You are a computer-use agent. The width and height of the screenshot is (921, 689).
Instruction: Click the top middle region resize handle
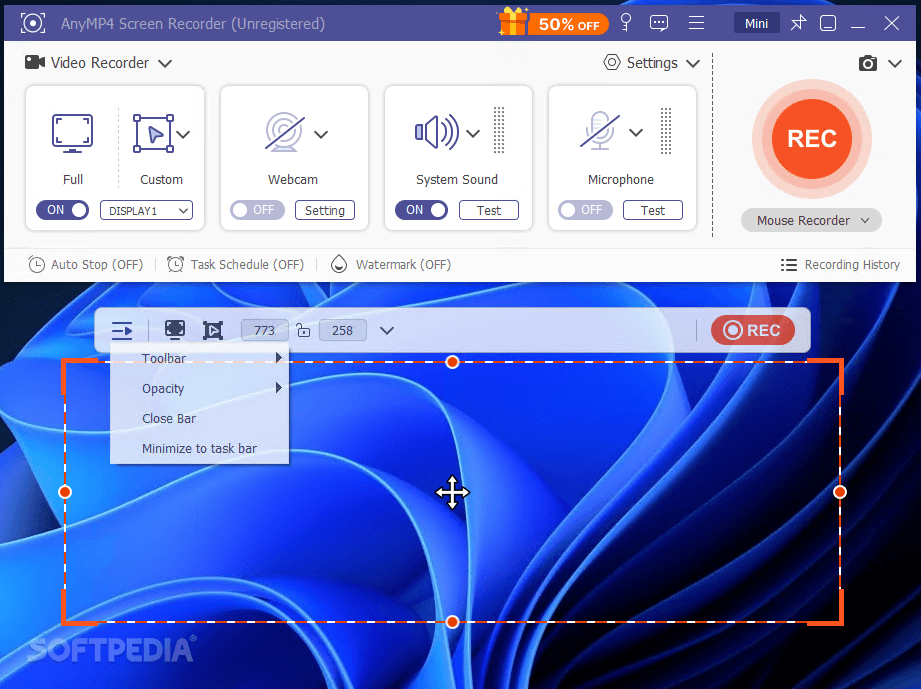452,362
